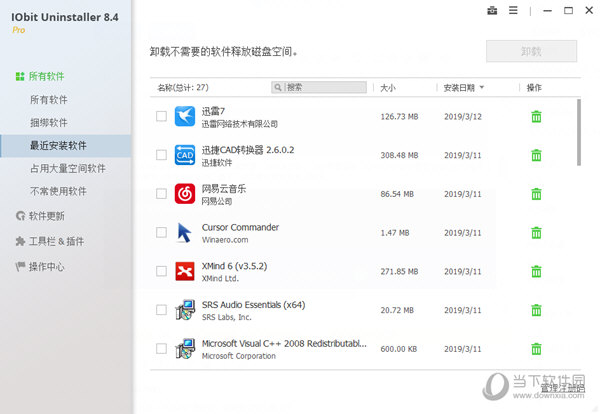Screen dimensions: 600x414
Task: Tick the Microsoft Visual C++ 2008 checkbox
Action: (x=161, y=349)
